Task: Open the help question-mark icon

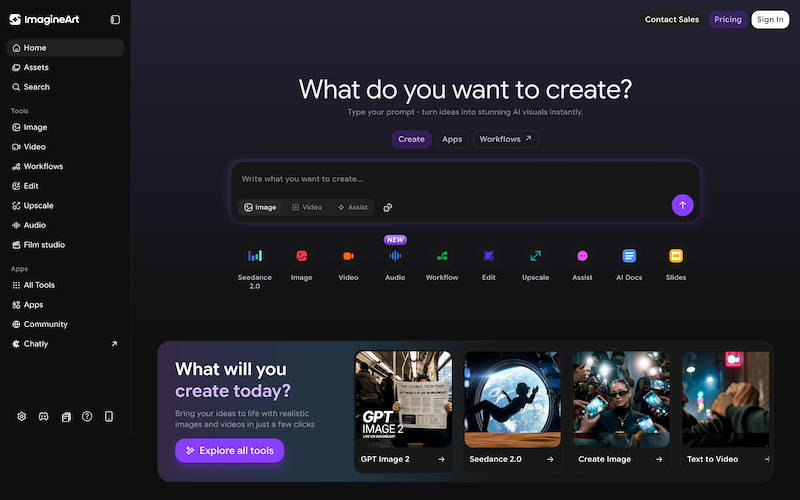Action: click(x=87, y=416)
